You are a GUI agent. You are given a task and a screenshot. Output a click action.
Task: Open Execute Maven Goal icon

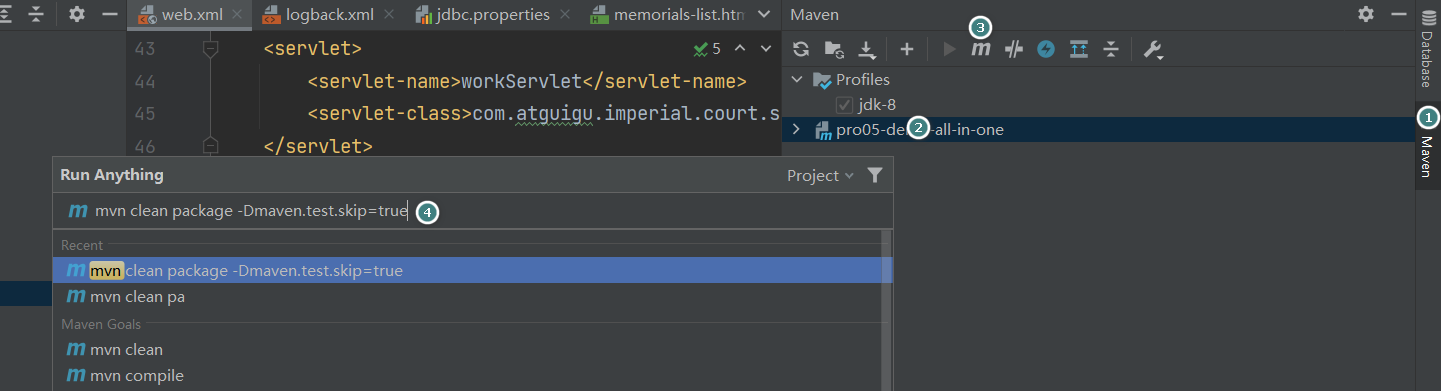981,49
